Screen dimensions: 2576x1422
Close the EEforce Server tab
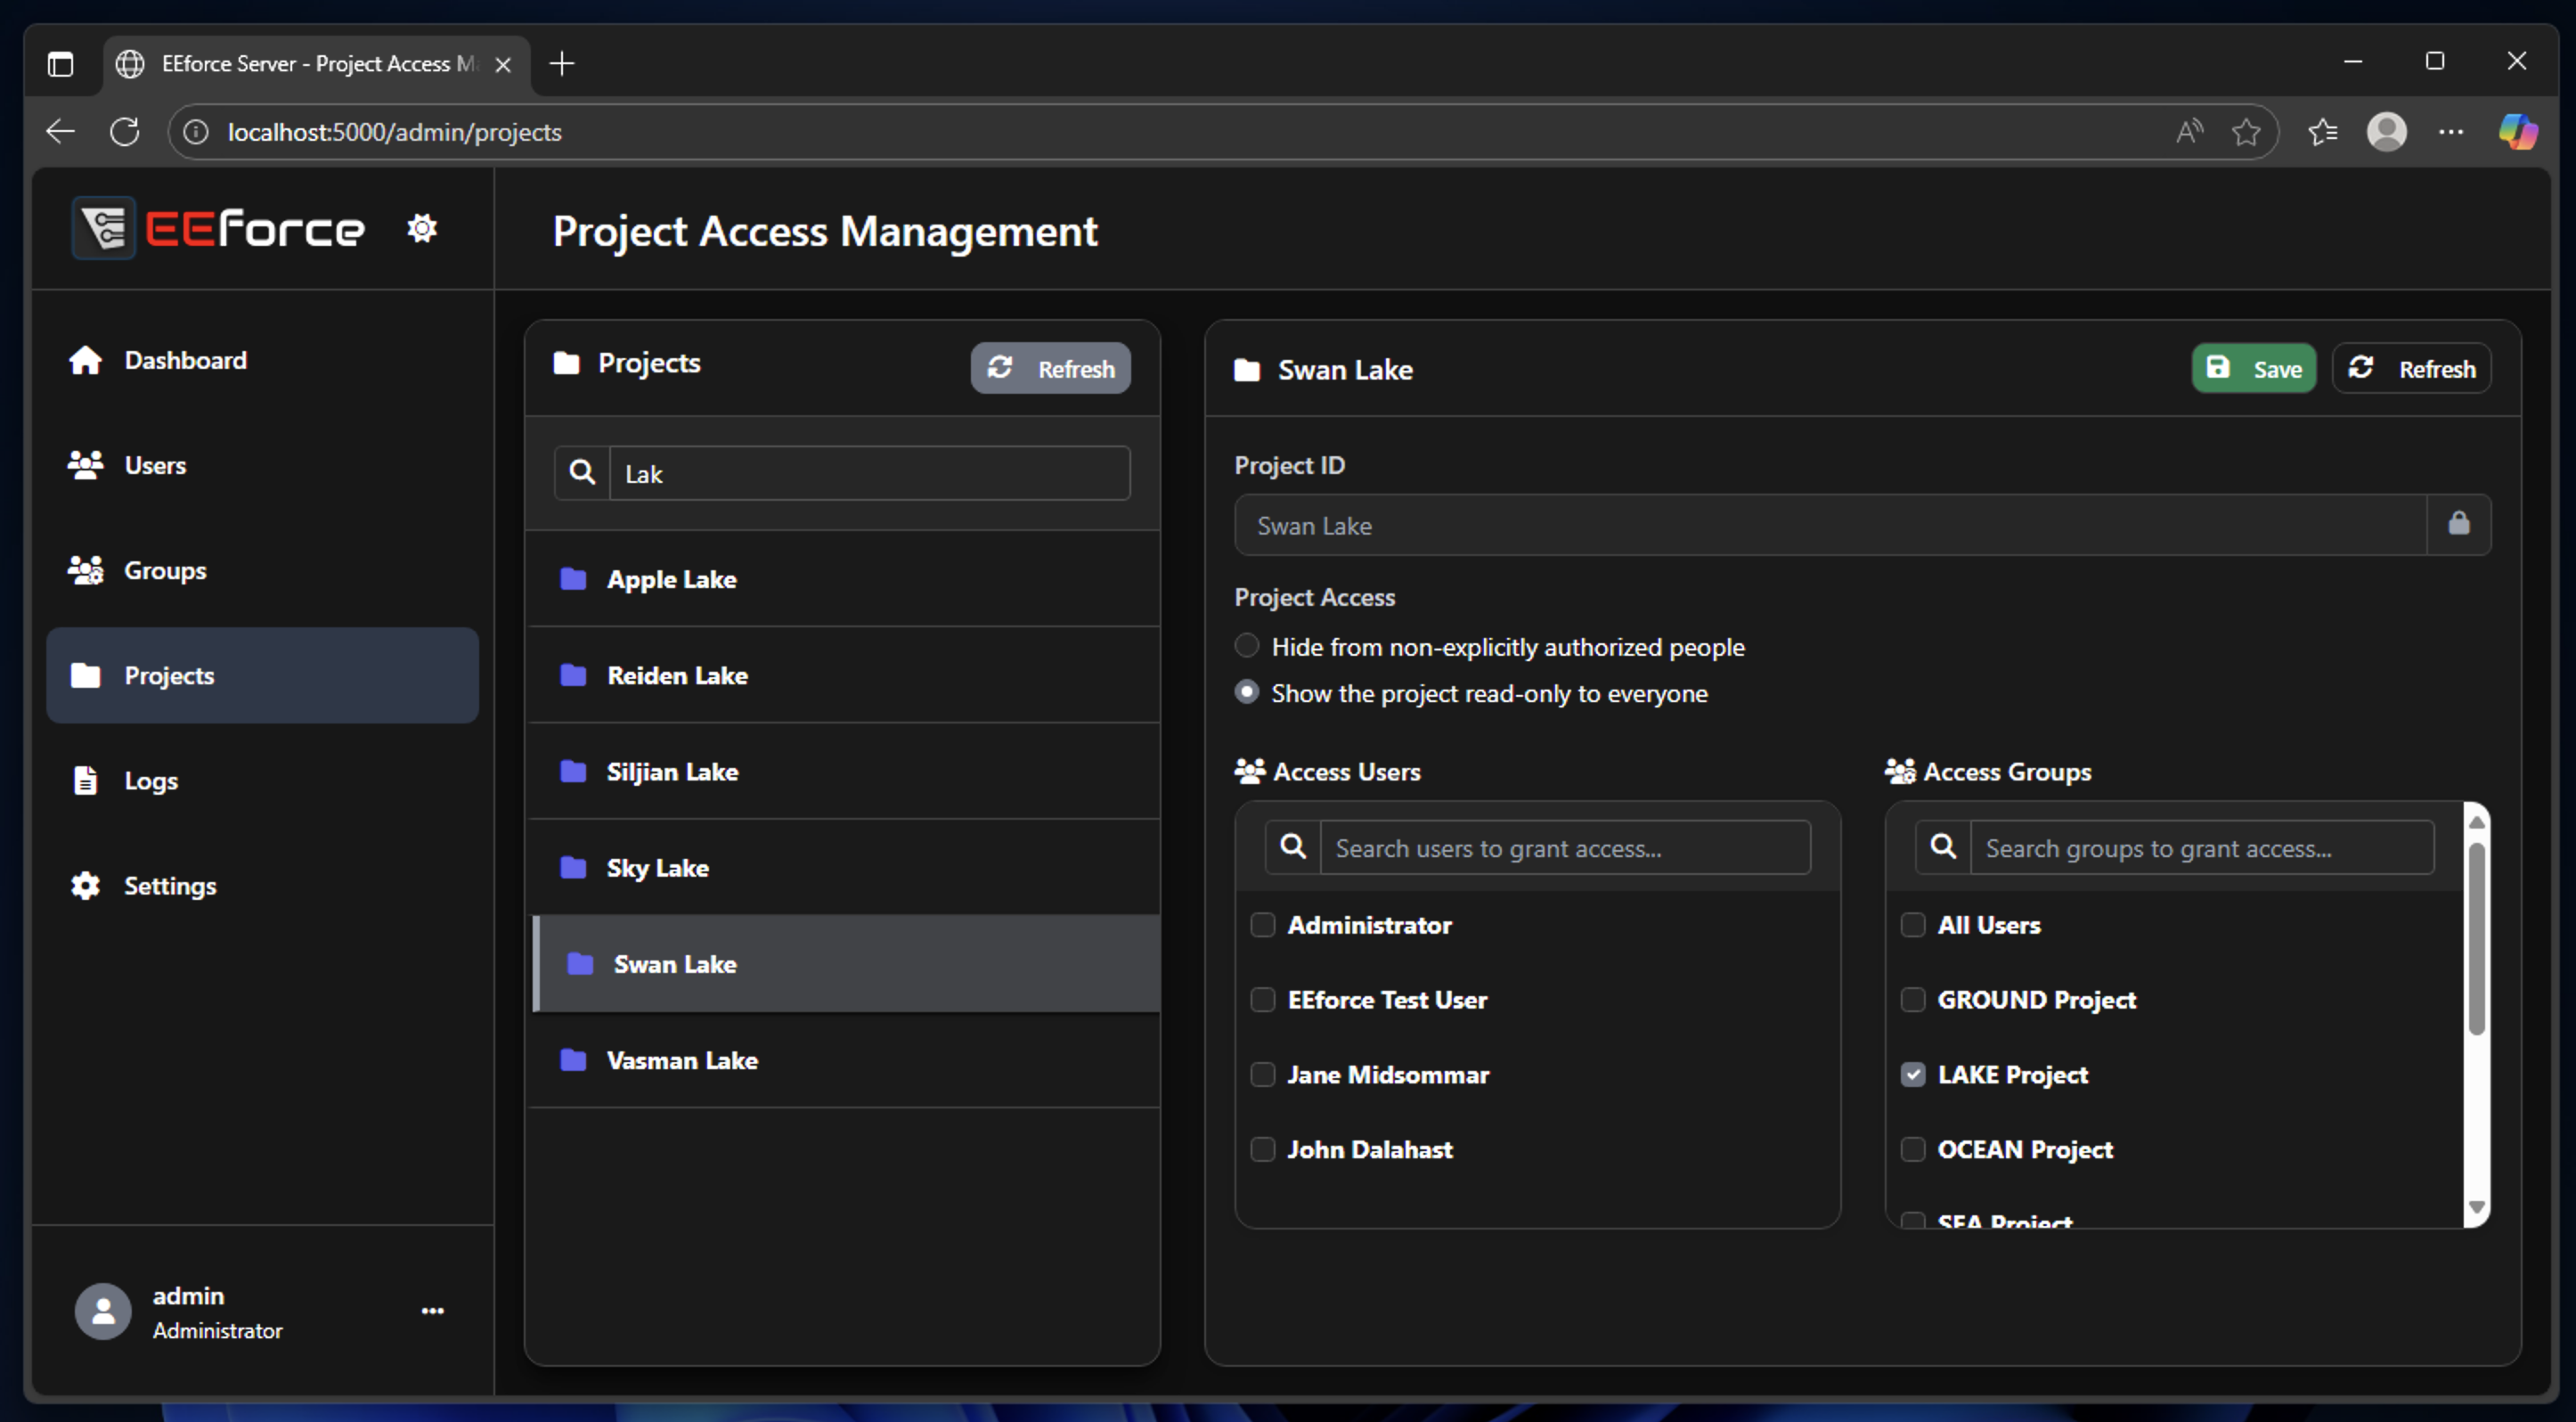[x=503, y=65]
